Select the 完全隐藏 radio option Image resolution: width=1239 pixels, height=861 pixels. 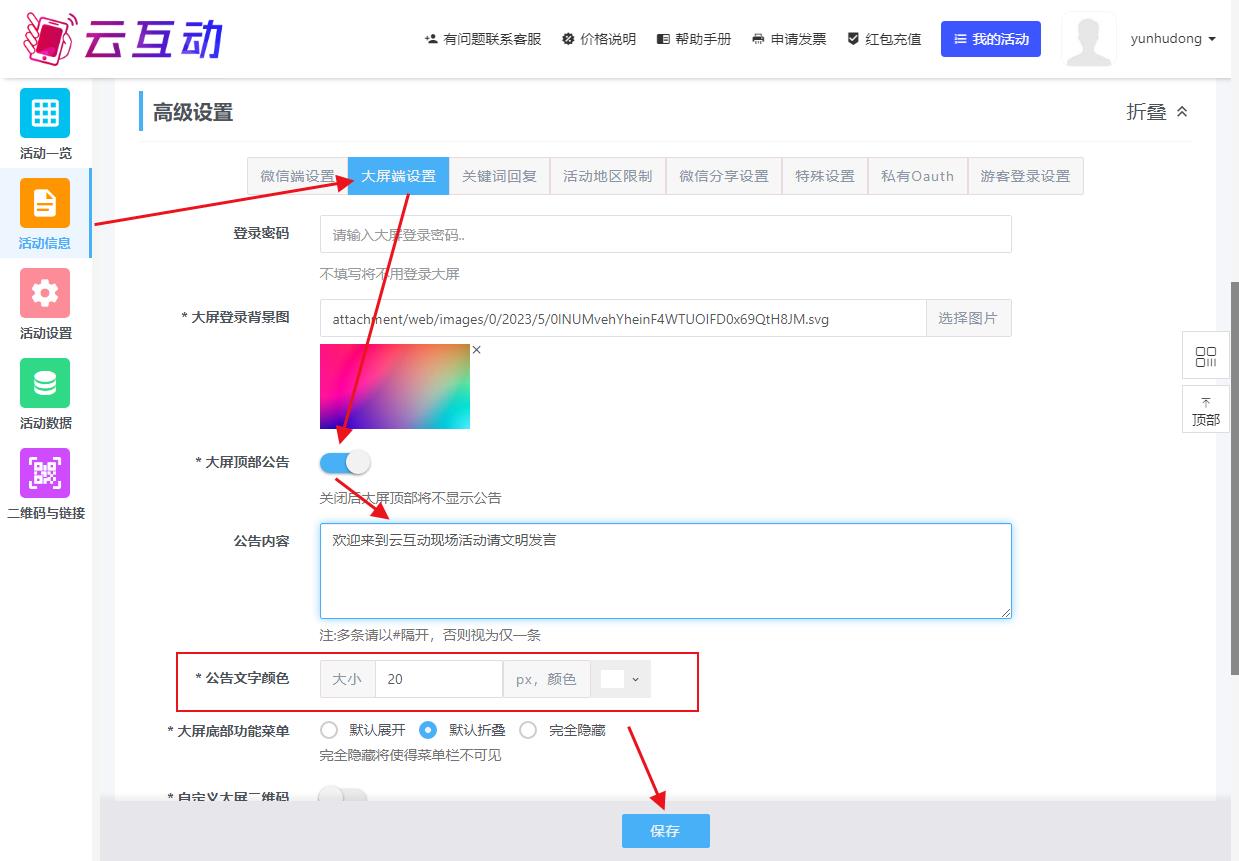pyautogui.click(x=528, y=730)
